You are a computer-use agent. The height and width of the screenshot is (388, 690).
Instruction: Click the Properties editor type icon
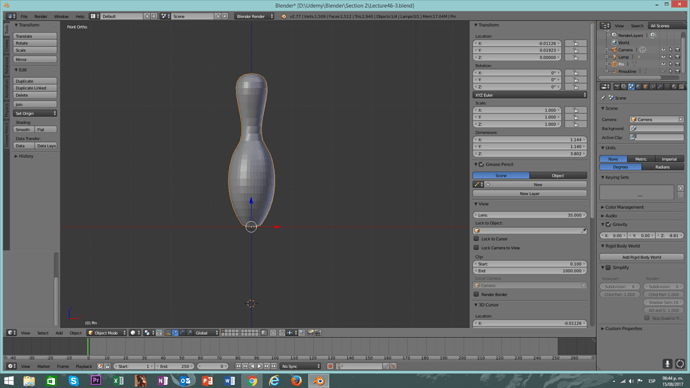[606, 87]
